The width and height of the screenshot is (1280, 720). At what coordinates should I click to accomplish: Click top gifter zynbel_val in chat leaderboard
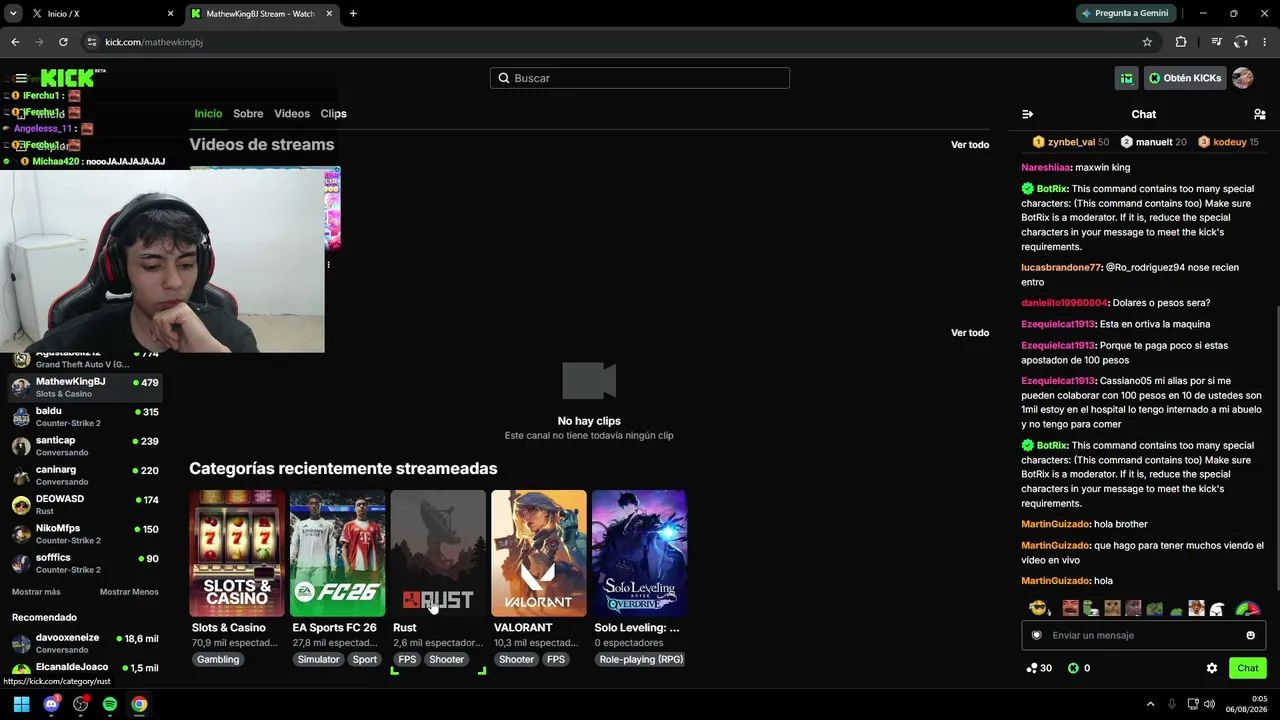(1071, 142)
